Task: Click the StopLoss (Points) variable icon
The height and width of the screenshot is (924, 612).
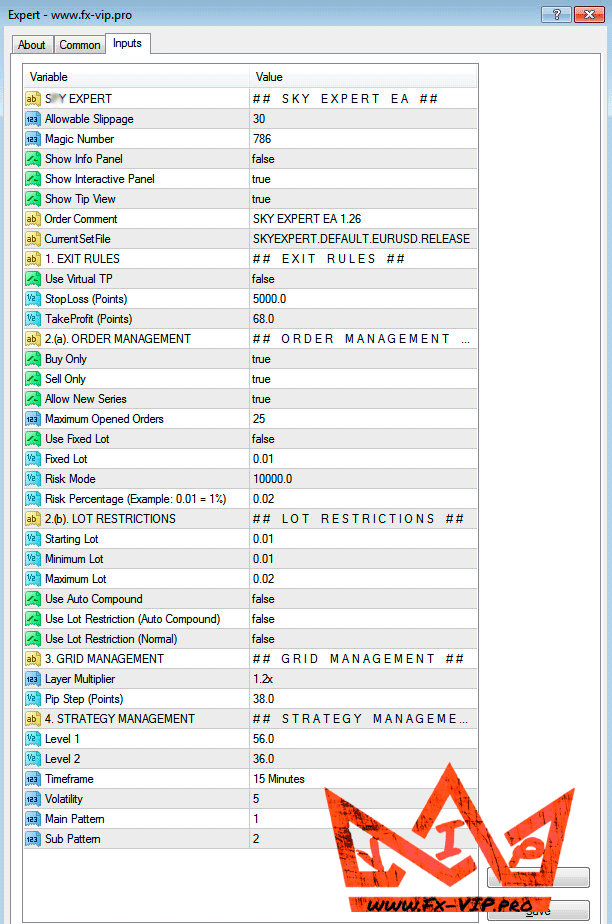Action: [x=33, y=299]
